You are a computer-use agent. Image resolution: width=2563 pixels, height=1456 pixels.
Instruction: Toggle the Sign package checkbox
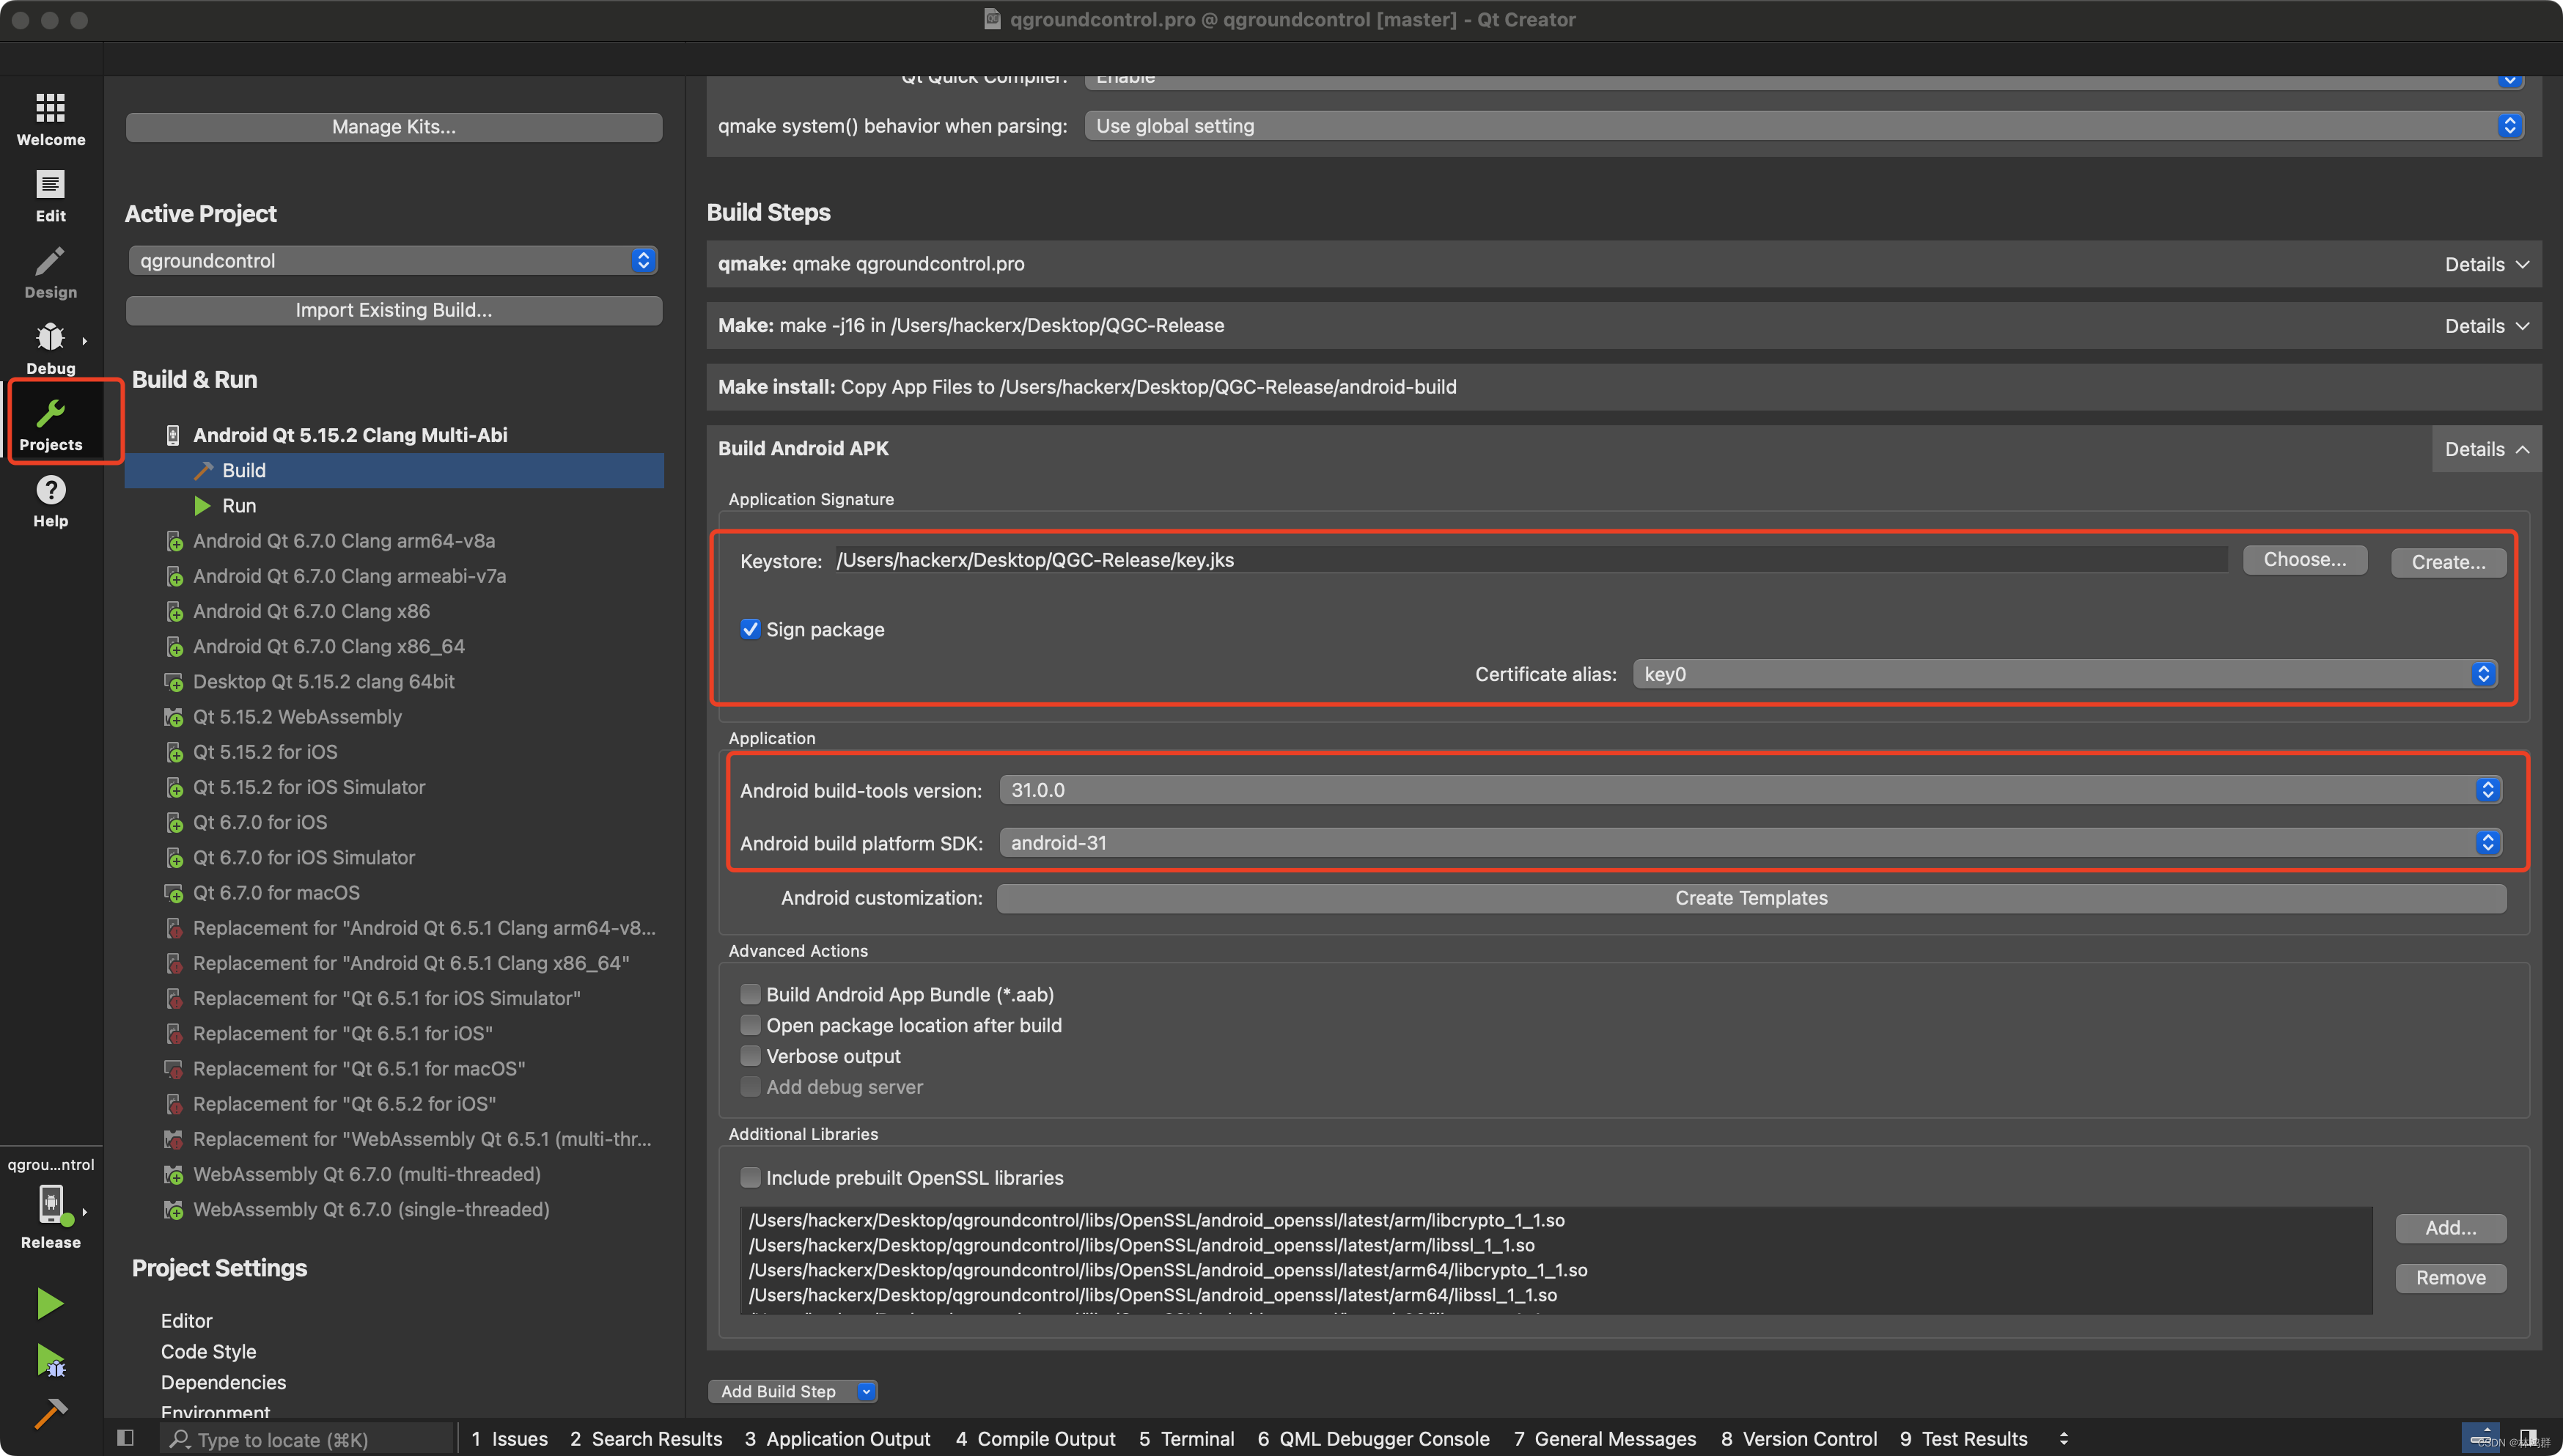point(750,629)
